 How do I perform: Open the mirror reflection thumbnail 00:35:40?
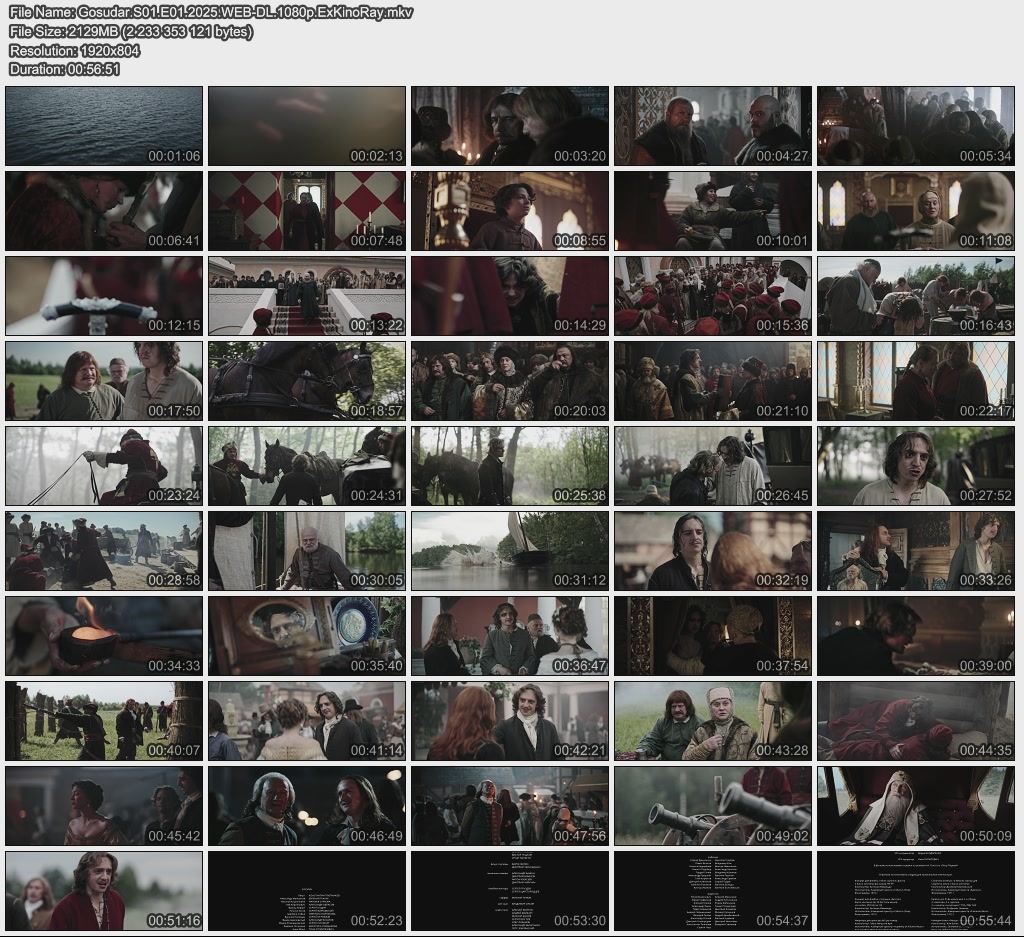click(307, 636)
